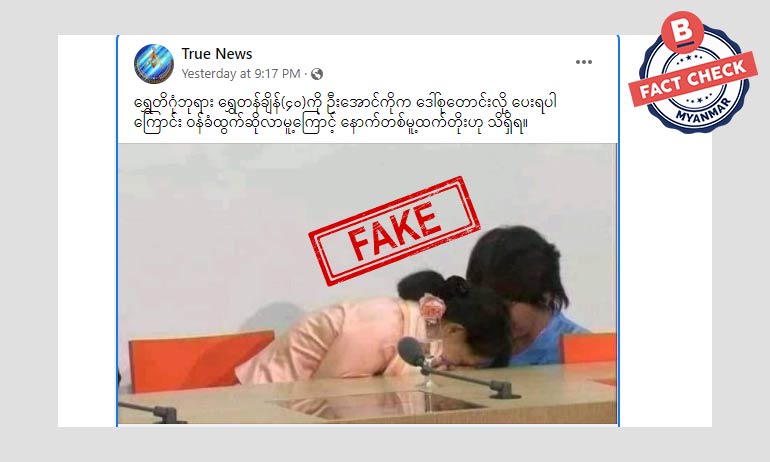Viewport: 770px width, 462px height.
Task: Click the MYANMAR text on the badge
Action: click(x=703, y=111)
